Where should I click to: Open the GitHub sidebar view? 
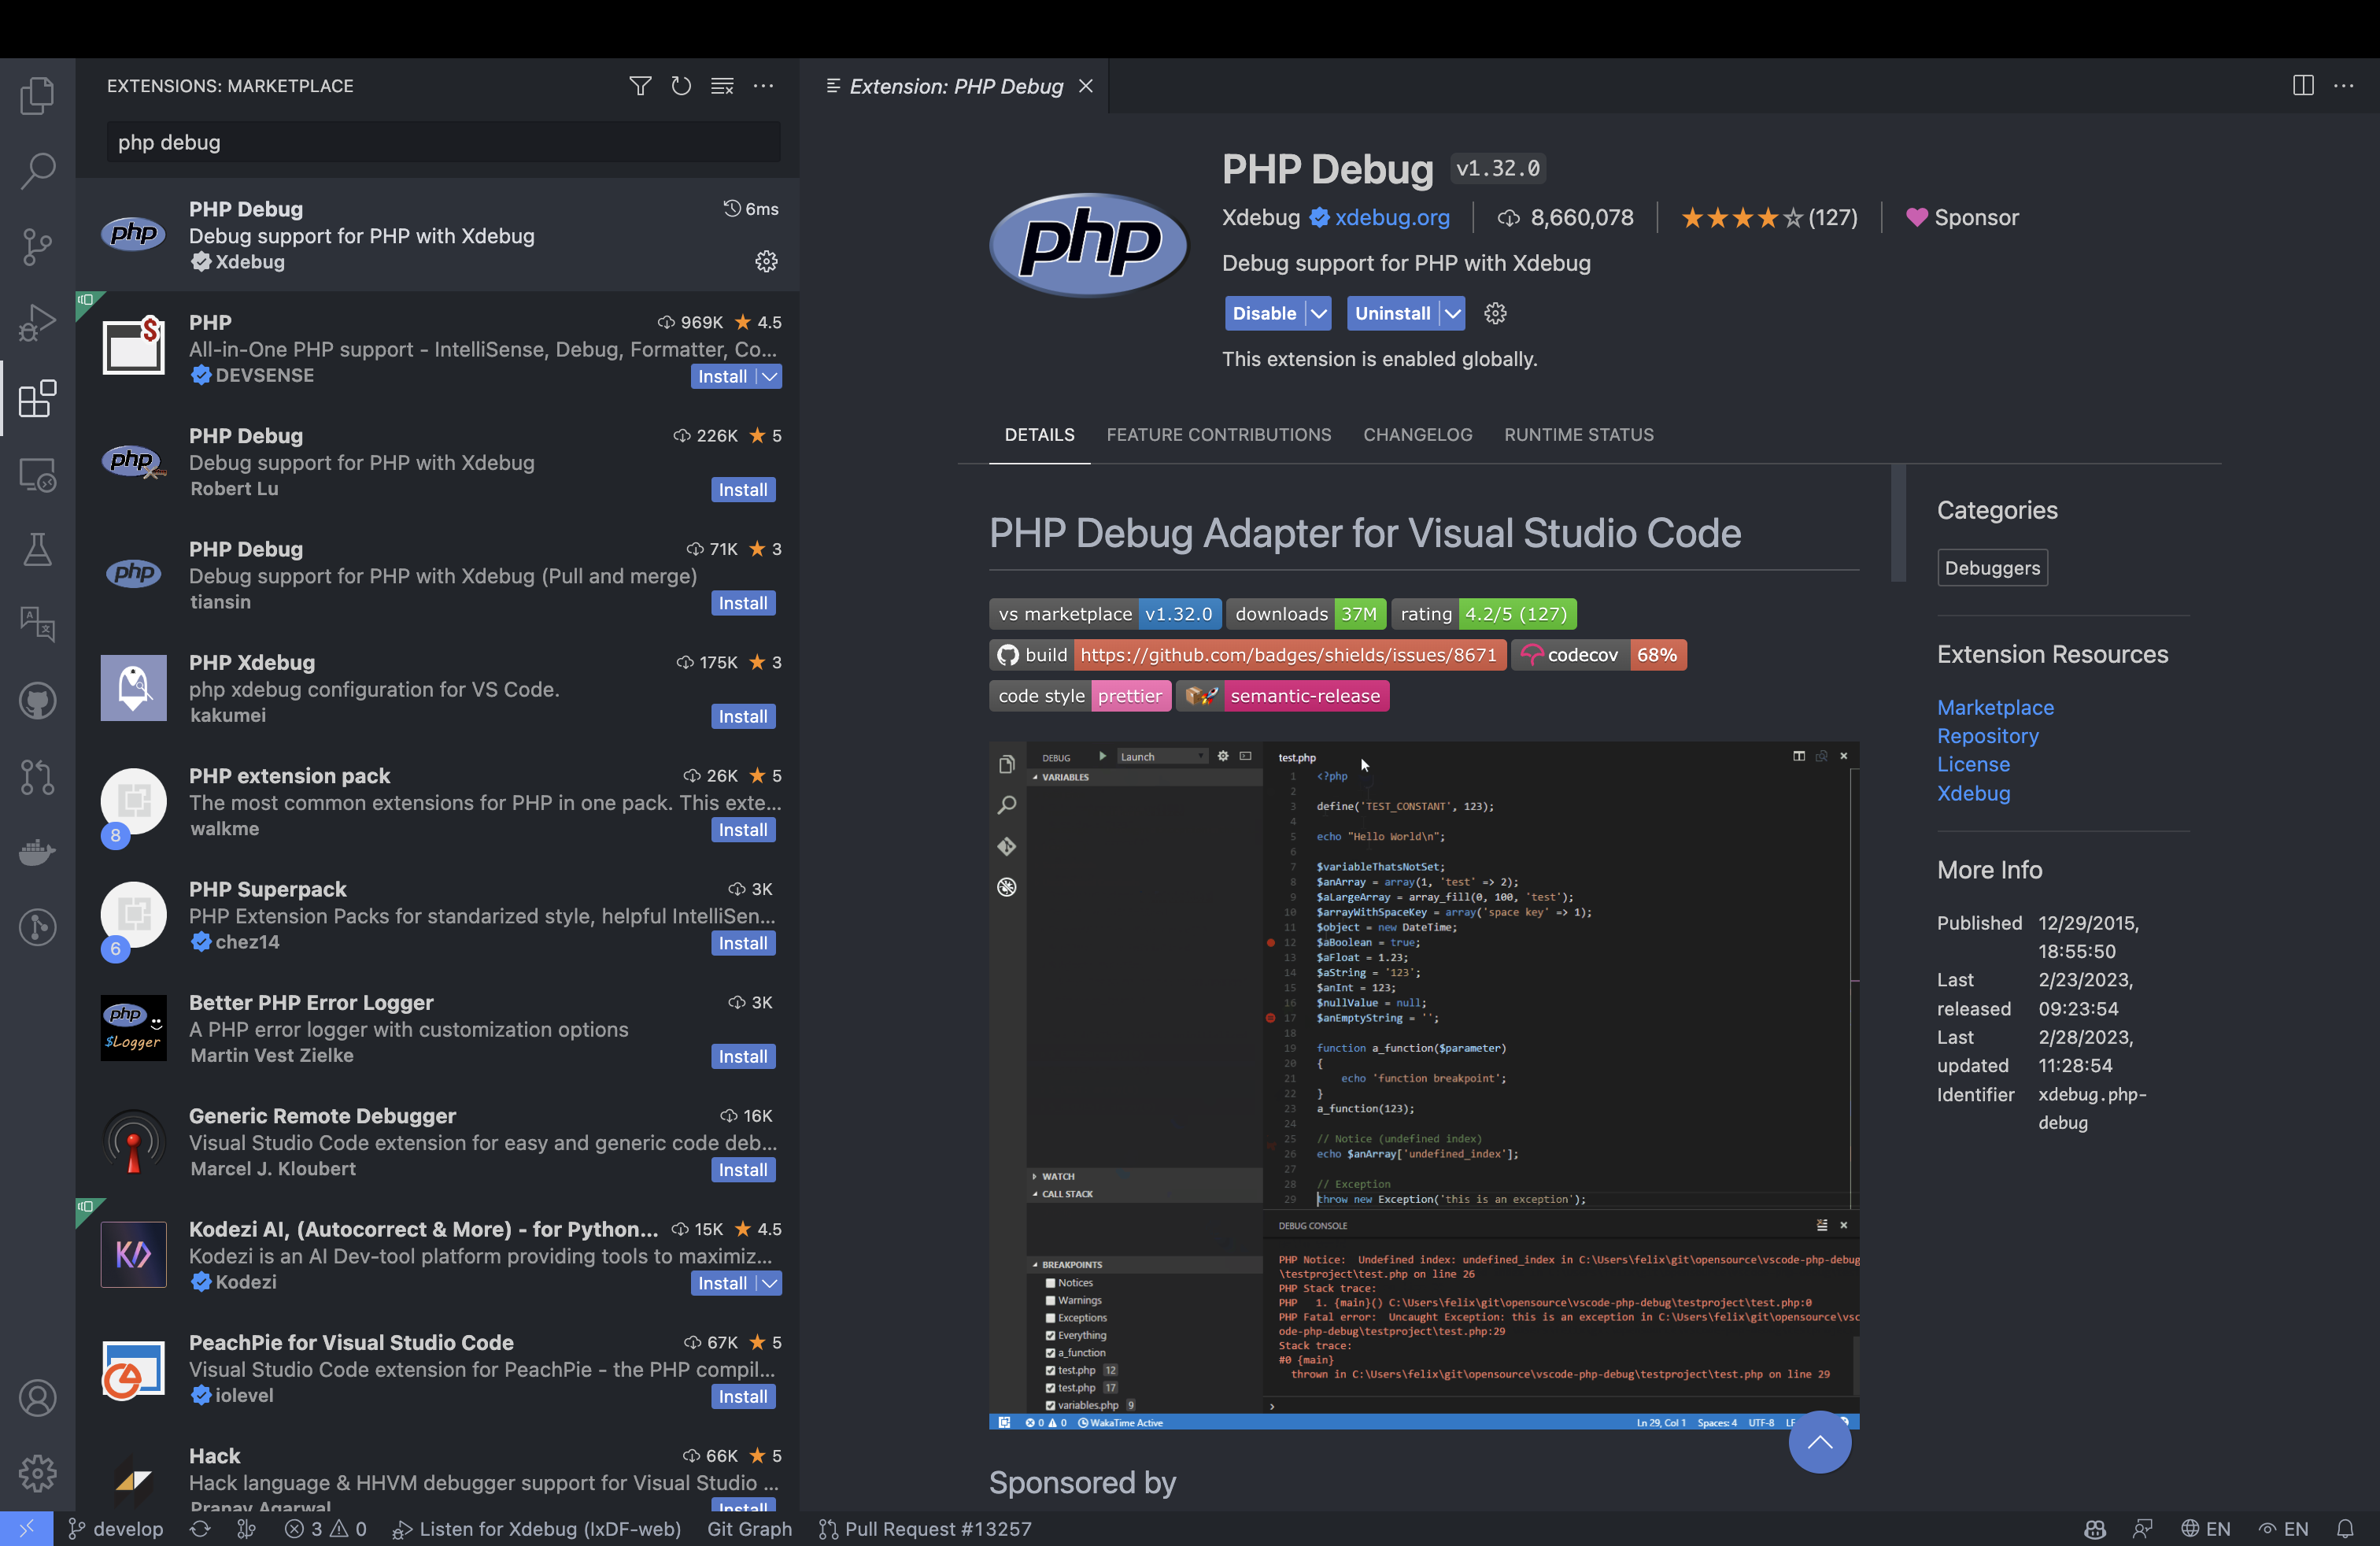(x=37, y=701)
